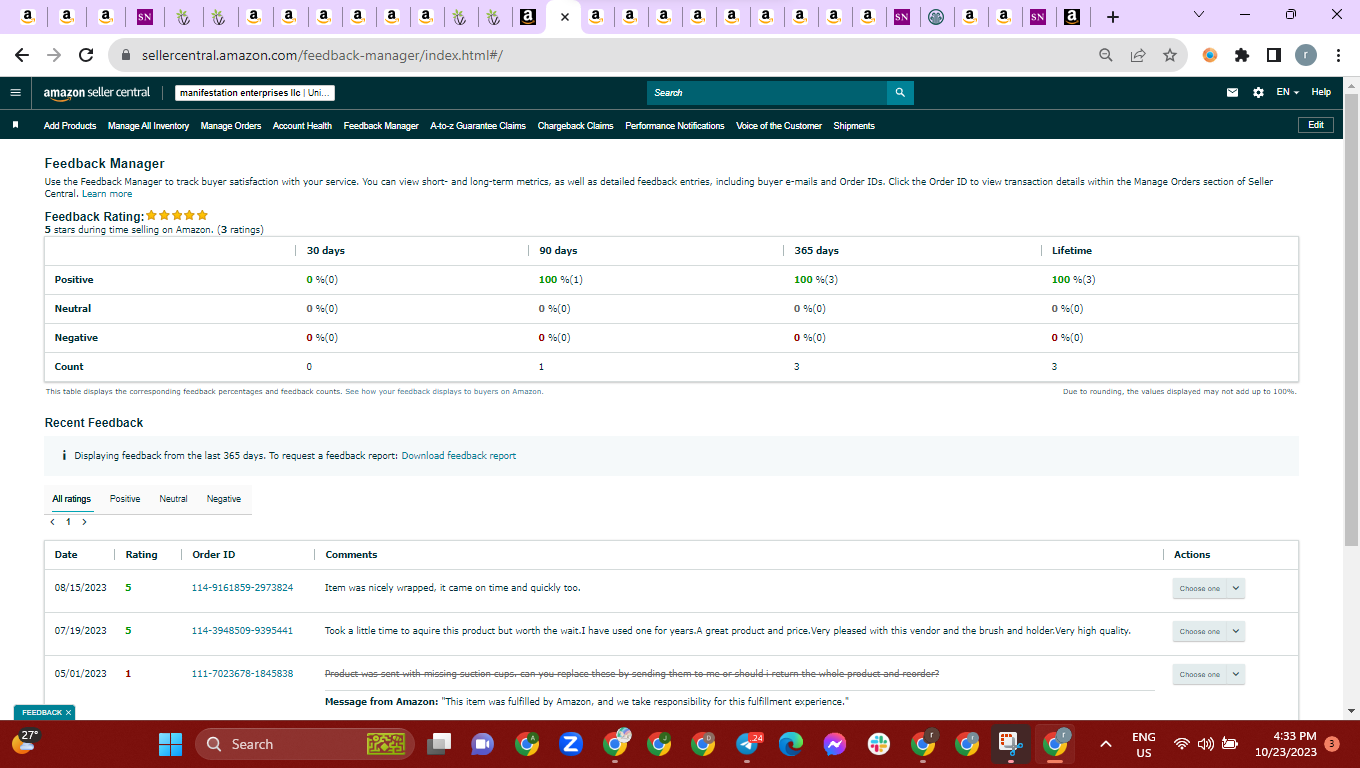Switch to the Negative ratings tab
Image resolution: width=1360 pixels, height=768 pixels.
[x=224, y=499]
